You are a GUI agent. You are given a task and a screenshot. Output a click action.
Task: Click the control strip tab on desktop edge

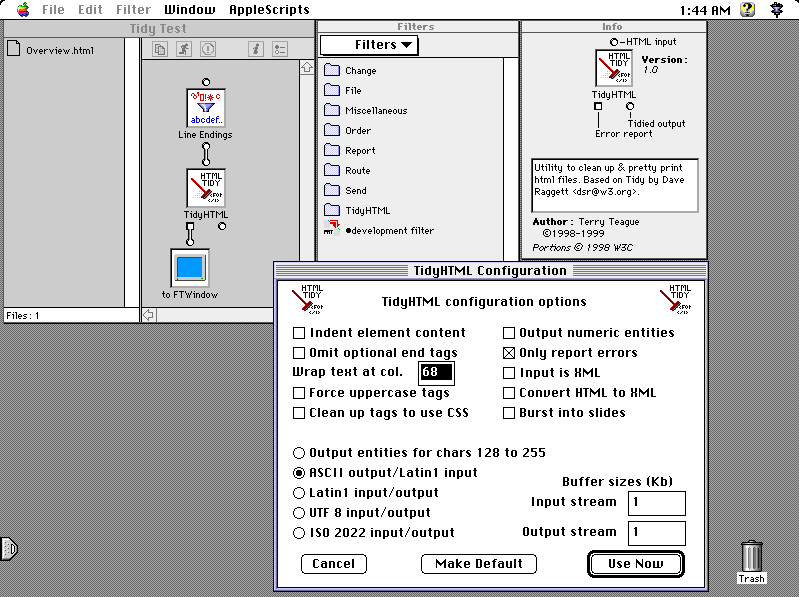[9, 549]
